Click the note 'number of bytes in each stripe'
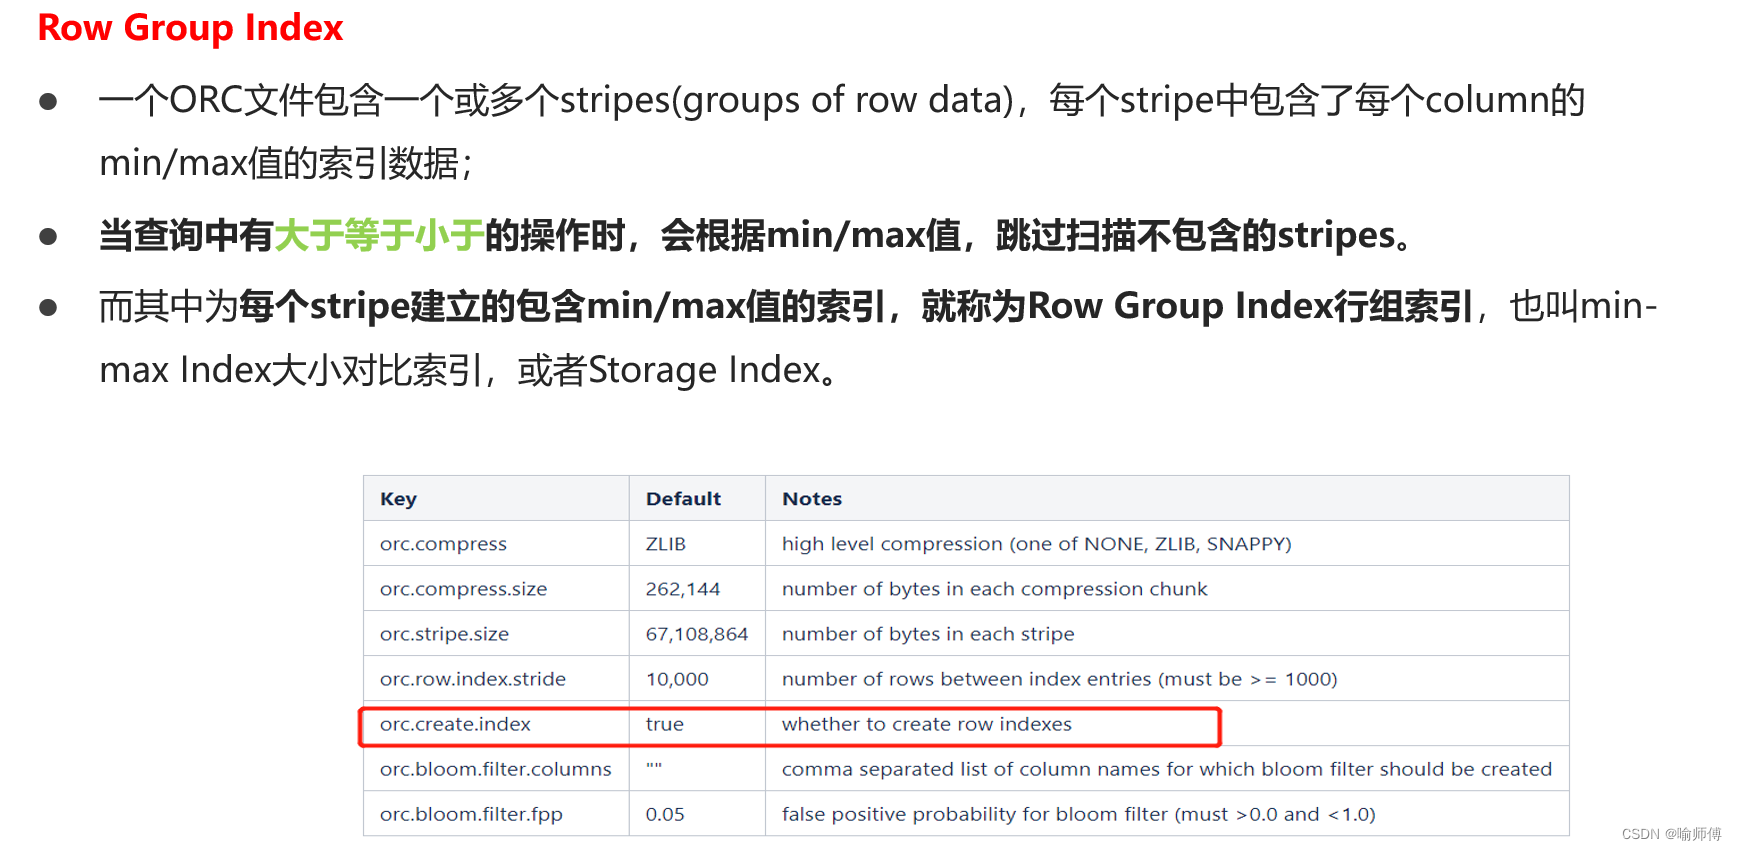Image resolution: width=1737 pixels, height=850 pixels. tap(928, 634)
